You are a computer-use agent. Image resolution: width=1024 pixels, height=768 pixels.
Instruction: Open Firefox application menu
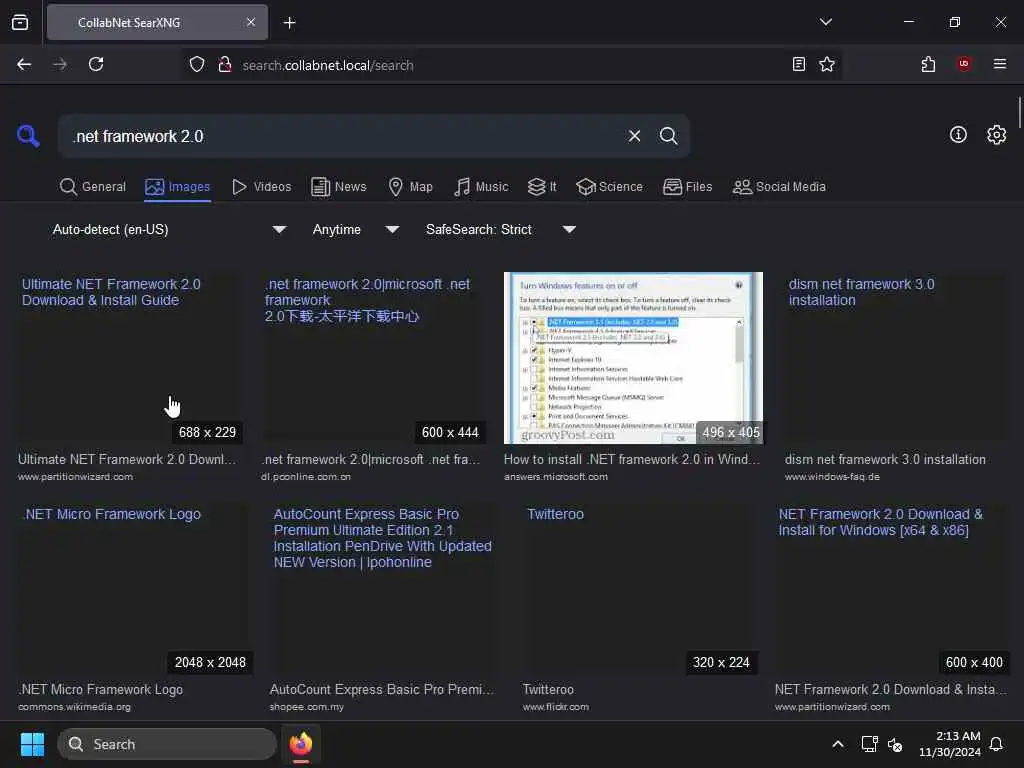click(999, 64)
